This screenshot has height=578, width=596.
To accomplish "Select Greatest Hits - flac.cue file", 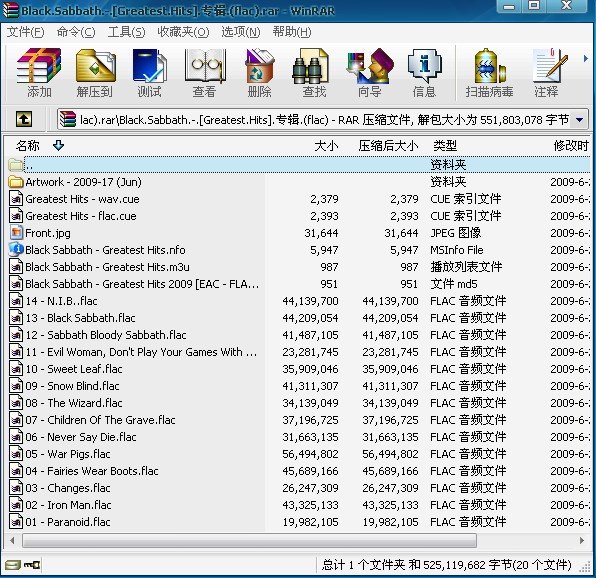I will [x=81, y=216].
